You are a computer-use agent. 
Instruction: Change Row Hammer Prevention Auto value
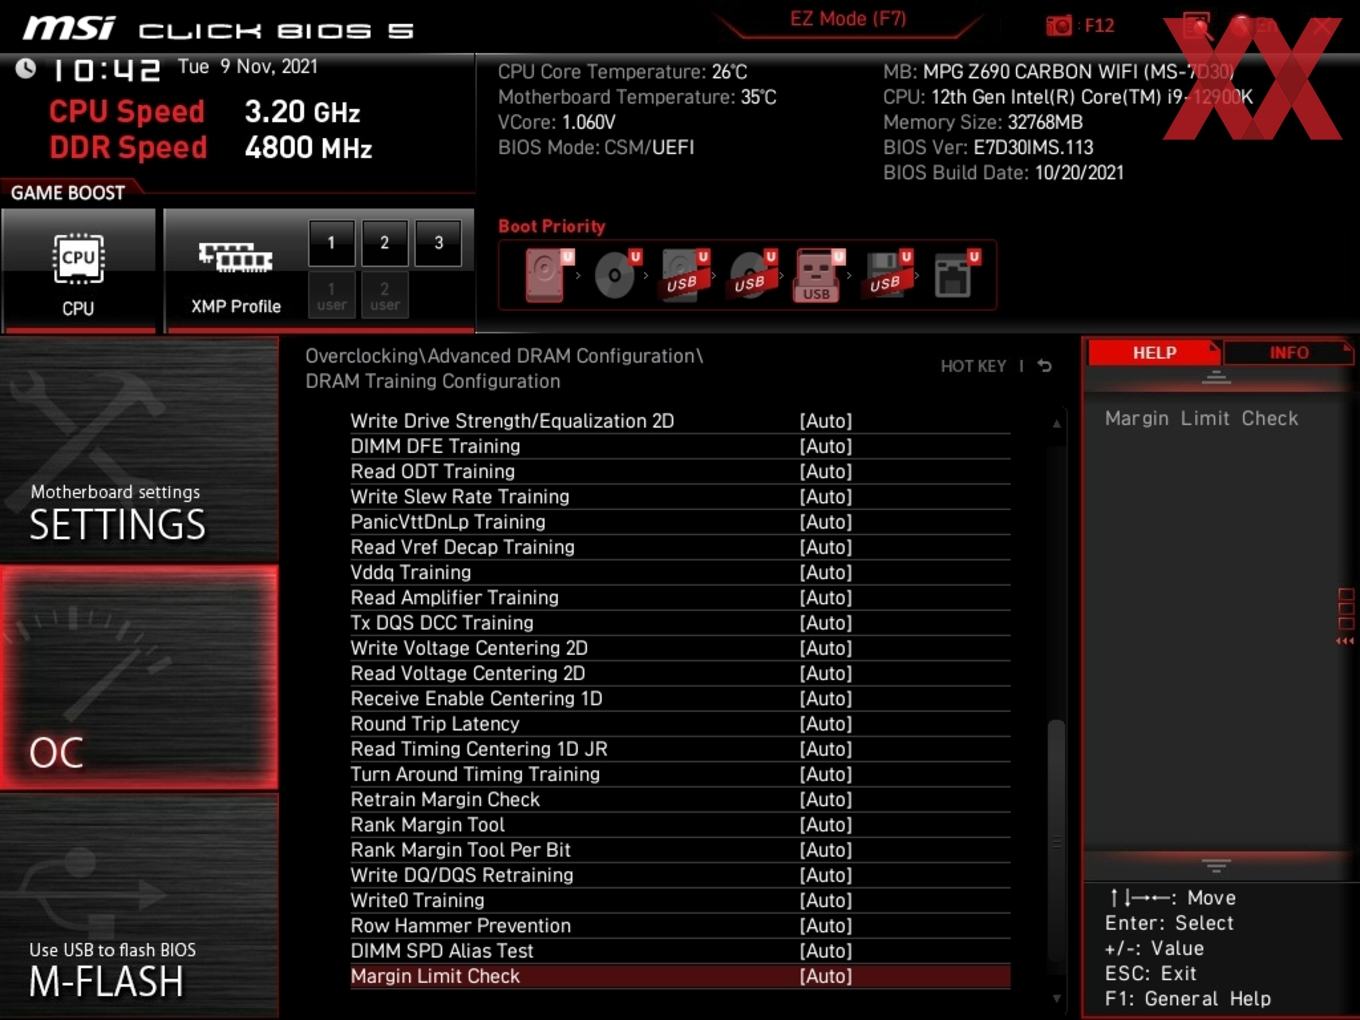826,925
